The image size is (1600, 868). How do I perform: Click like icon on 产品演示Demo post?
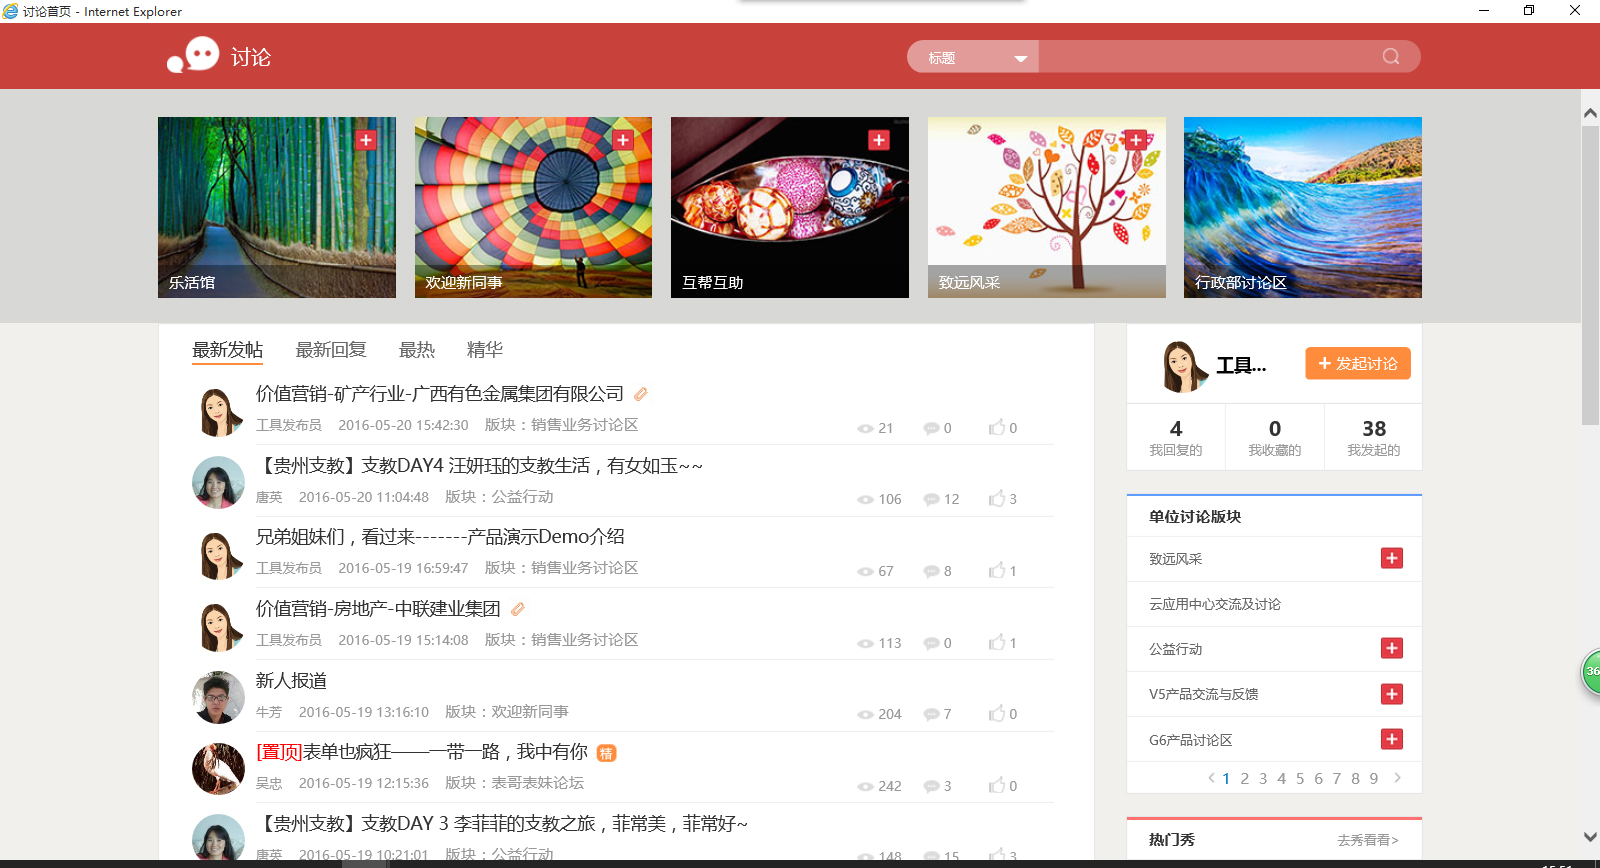click(x=997, y=570)
